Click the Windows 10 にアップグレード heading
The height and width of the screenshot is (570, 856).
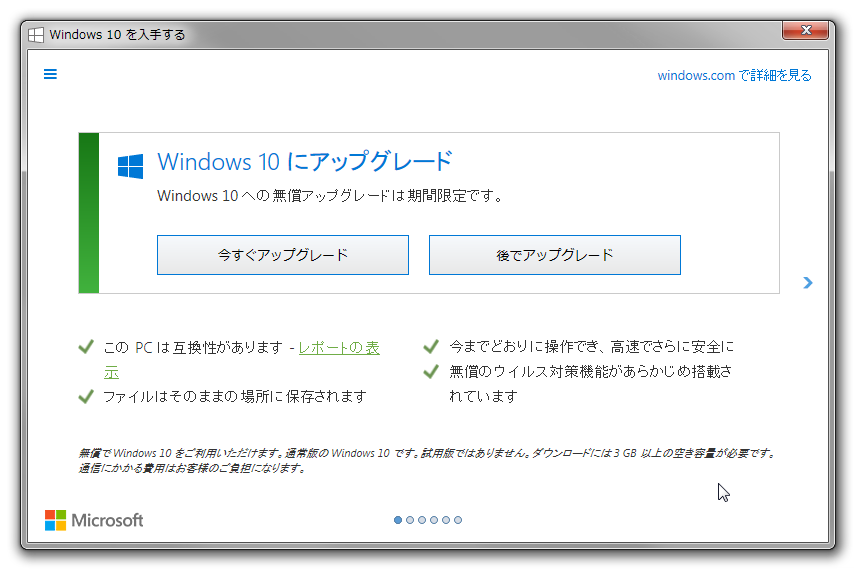tap(305, 162)
